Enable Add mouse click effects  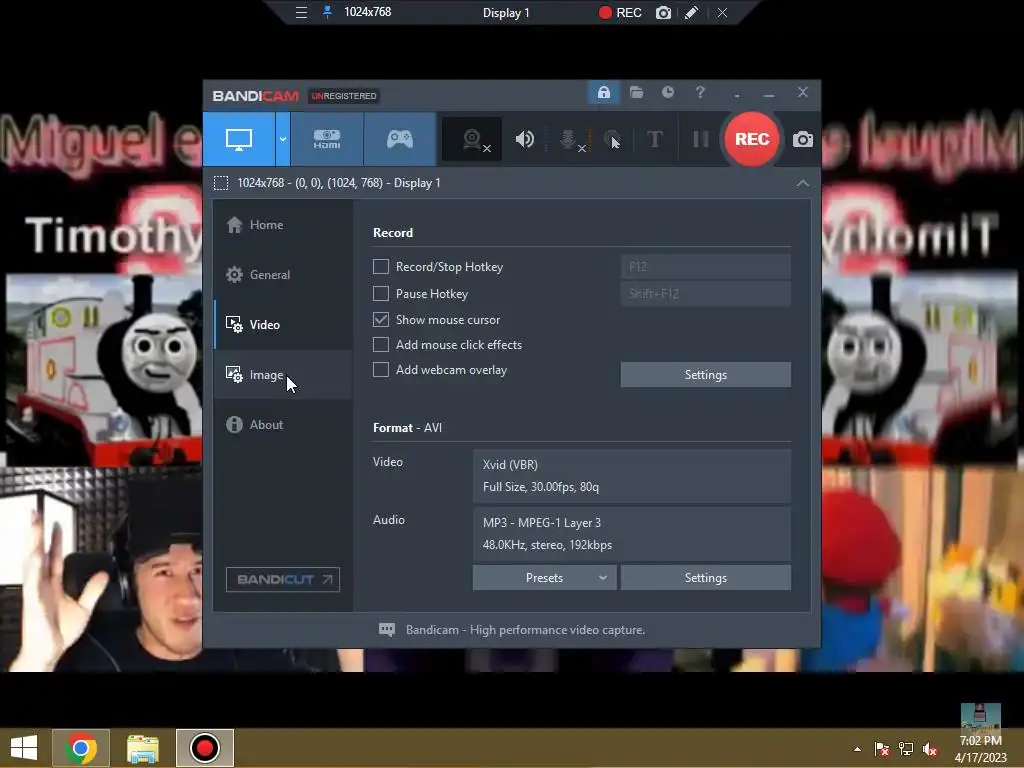tap(381, 344)
